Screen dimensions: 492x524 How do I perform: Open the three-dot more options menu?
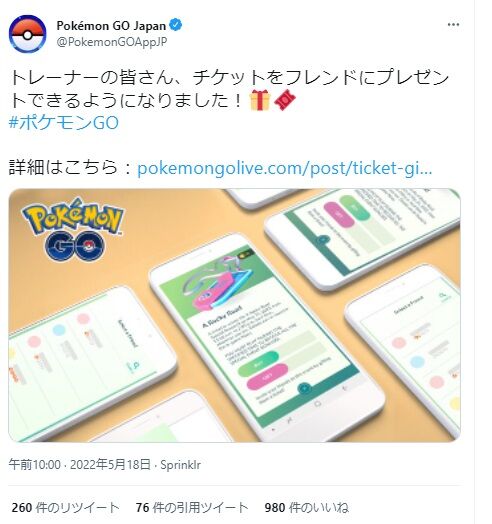pos(453,25)
